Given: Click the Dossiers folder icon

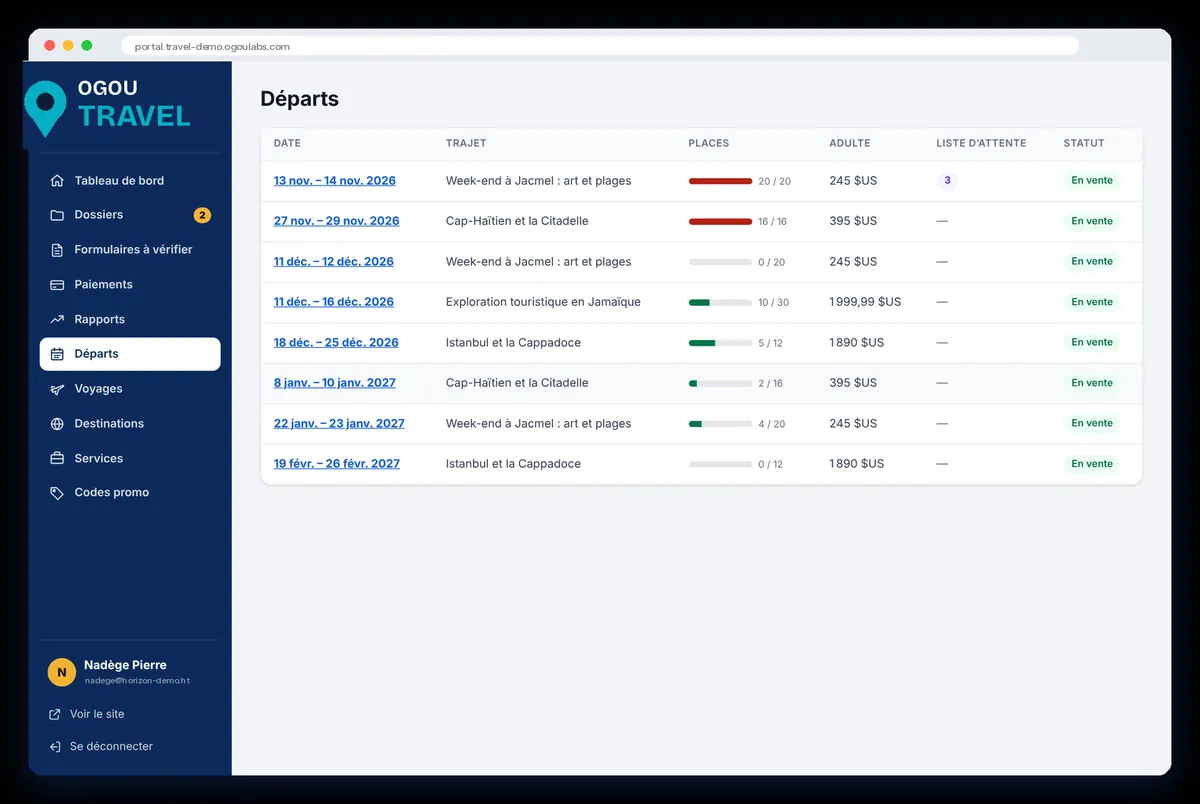Looking at the screenshot, I should click(57, 215).
